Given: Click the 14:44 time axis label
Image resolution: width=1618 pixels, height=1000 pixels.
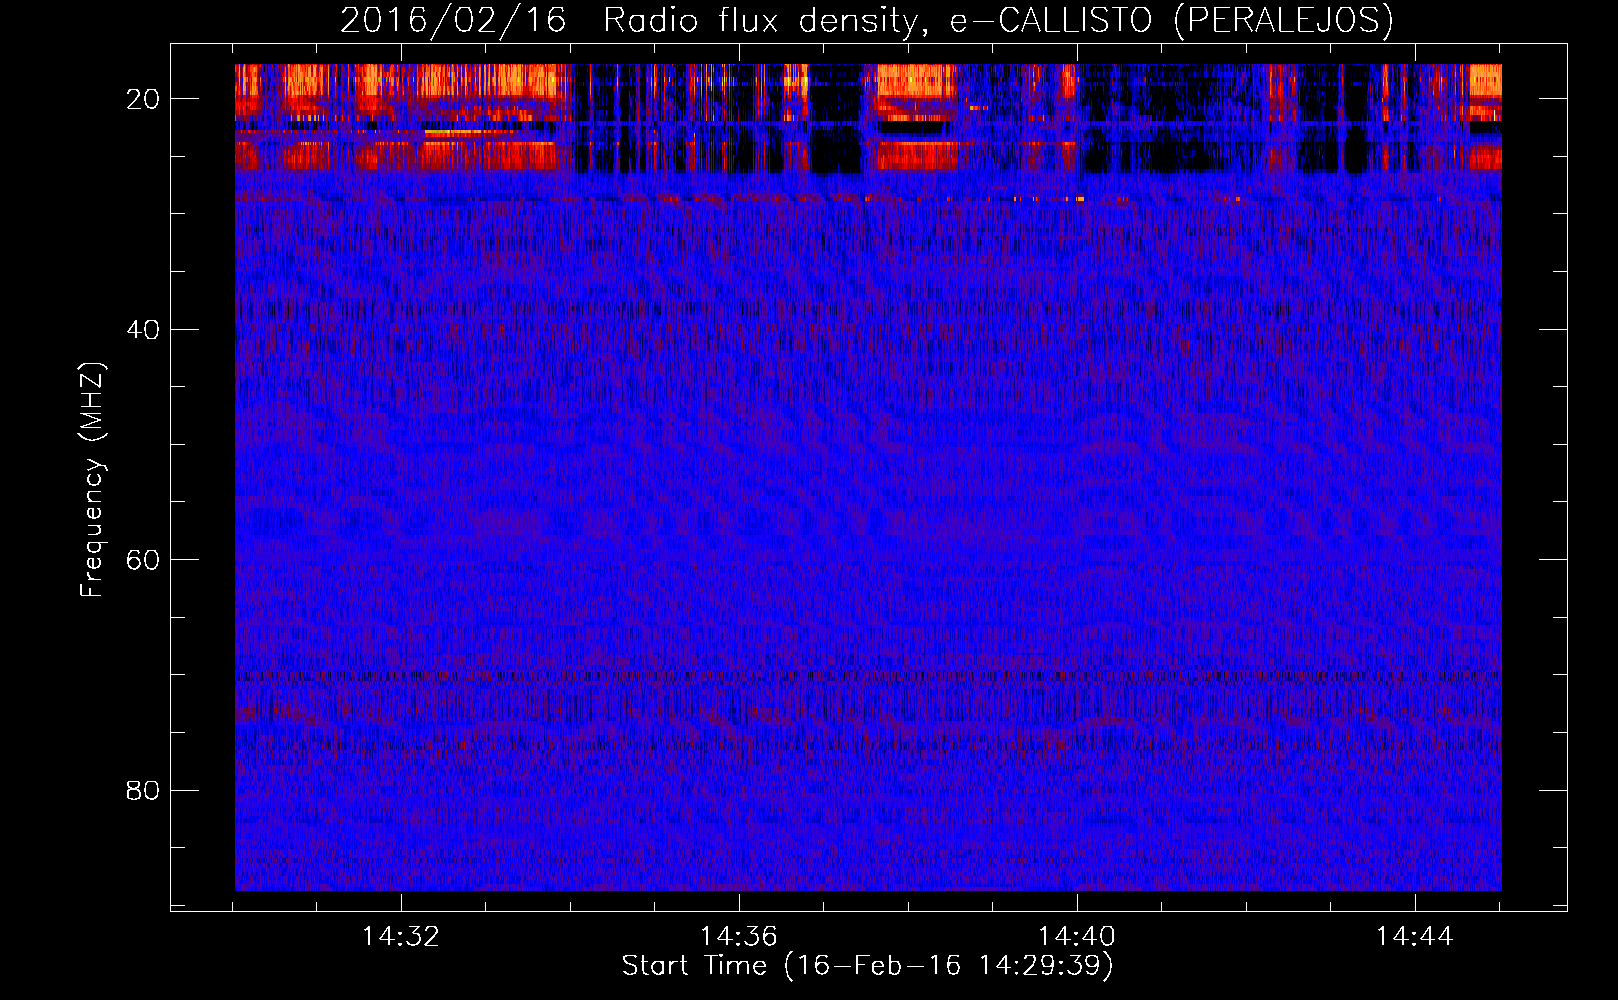Looking at the screenshot, I should tap(1415, 937).
